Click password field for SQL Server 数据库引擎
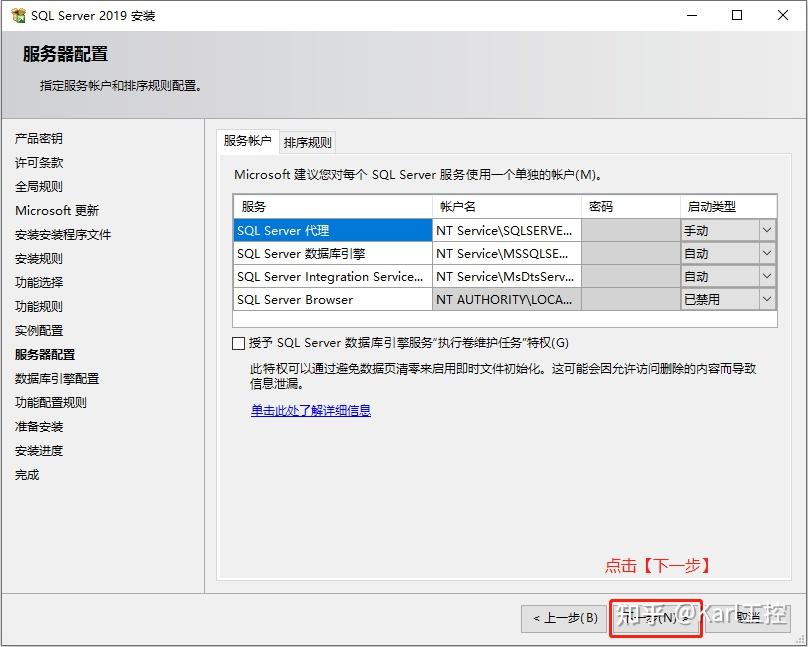 point(631,253)
